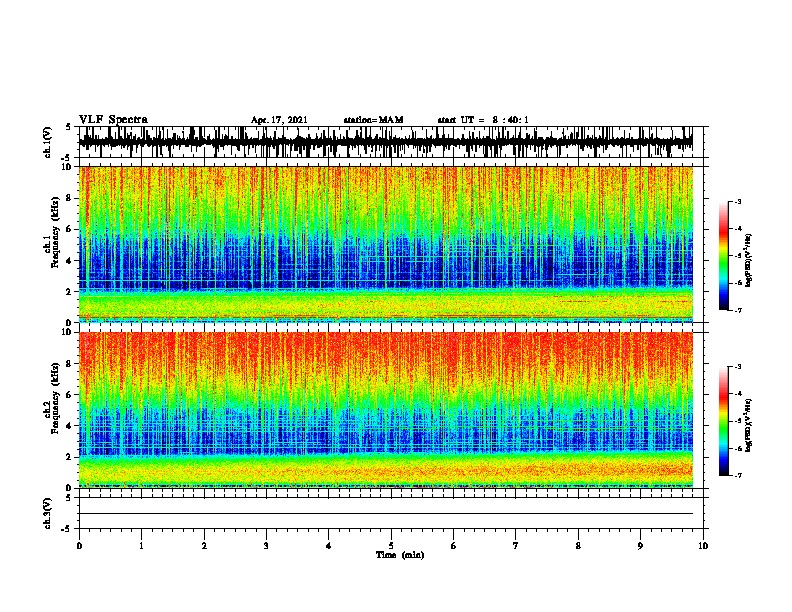Screen dimensions: 792x612
Task: Click the "ch.3(V)" axis label
Action: [48, 513]
